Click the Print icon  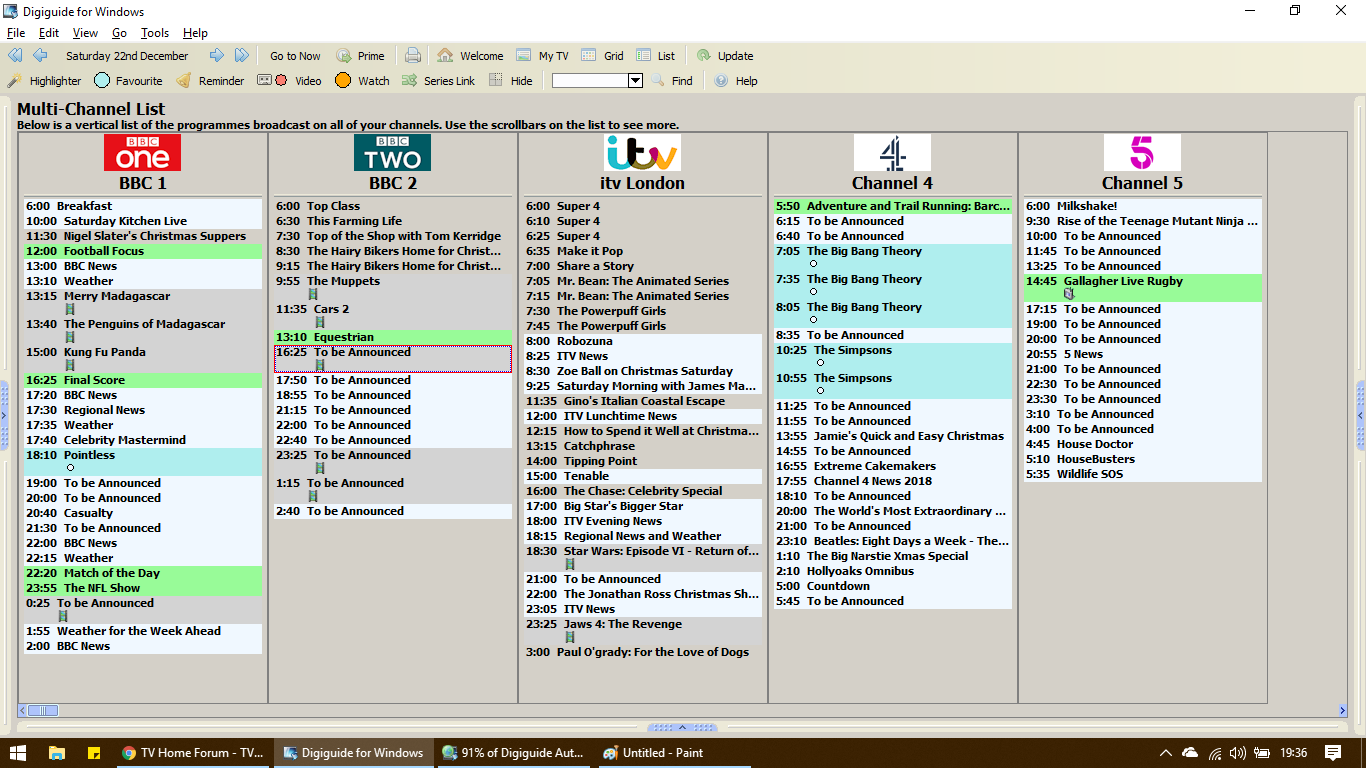(x=413, y=56)
